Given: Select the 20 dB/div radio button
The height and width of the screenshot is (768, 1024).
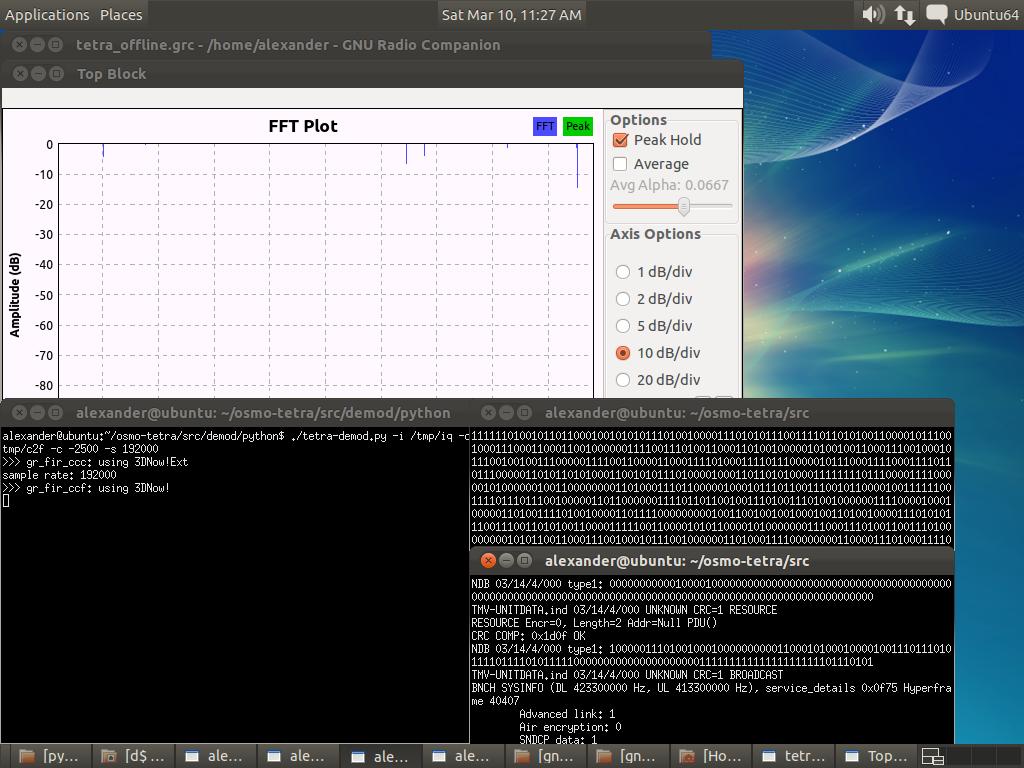Looking at the screenshot, I should pyautogui.click(x=623, y=379).
